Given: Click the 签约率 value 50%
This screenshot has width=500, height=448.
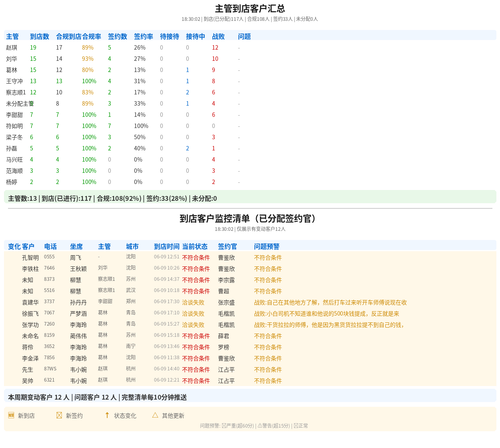Looking at the screenshot, I should coord(140,137).
